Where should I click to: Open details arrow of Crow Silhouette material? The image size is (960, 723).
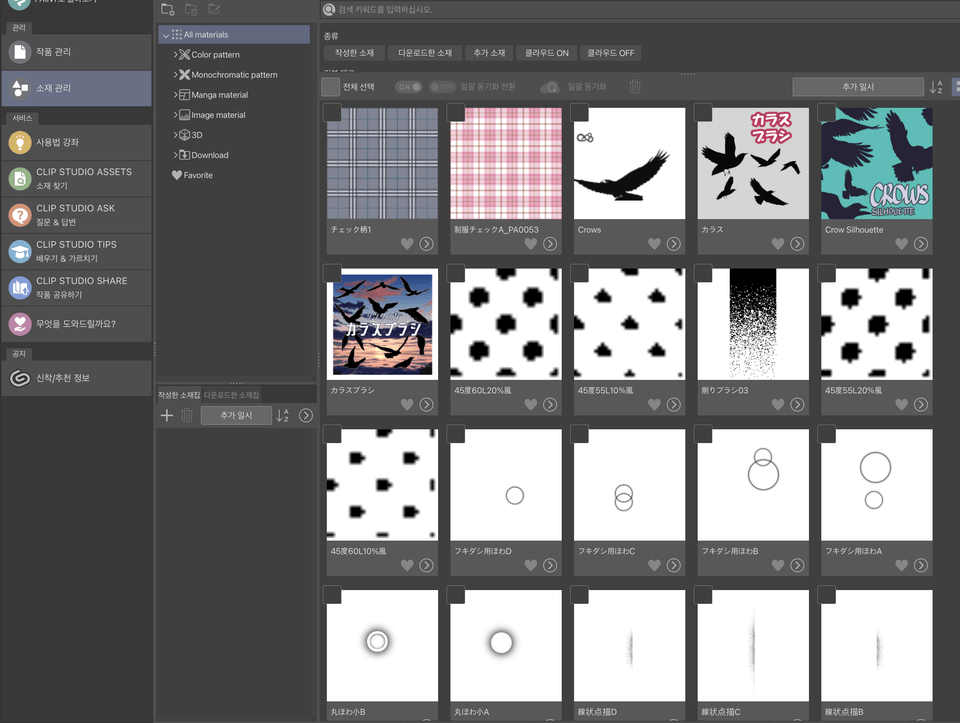pyautogui.click(x=921, y=244)
